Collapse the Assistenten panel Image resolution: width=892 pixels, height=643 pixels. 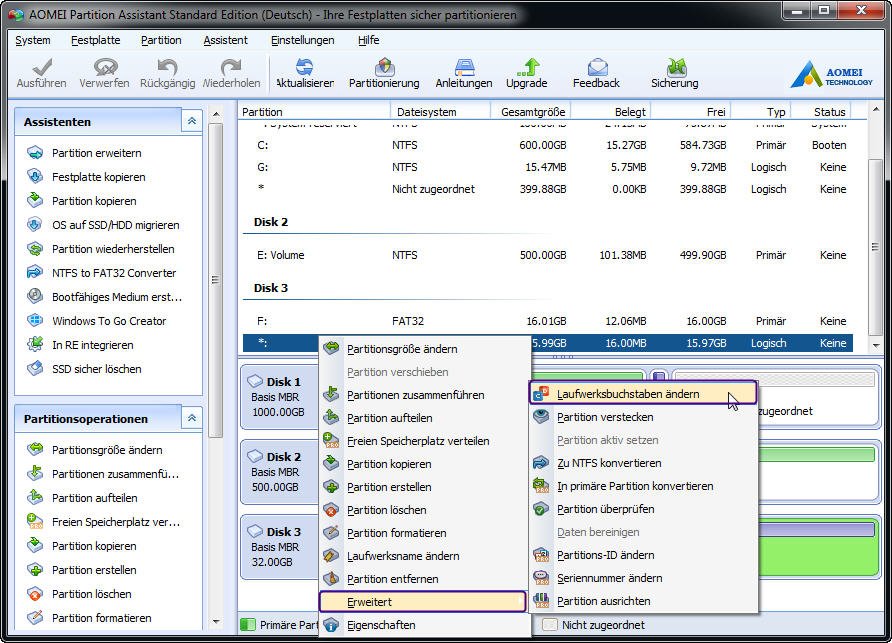[x=192, y=121]
